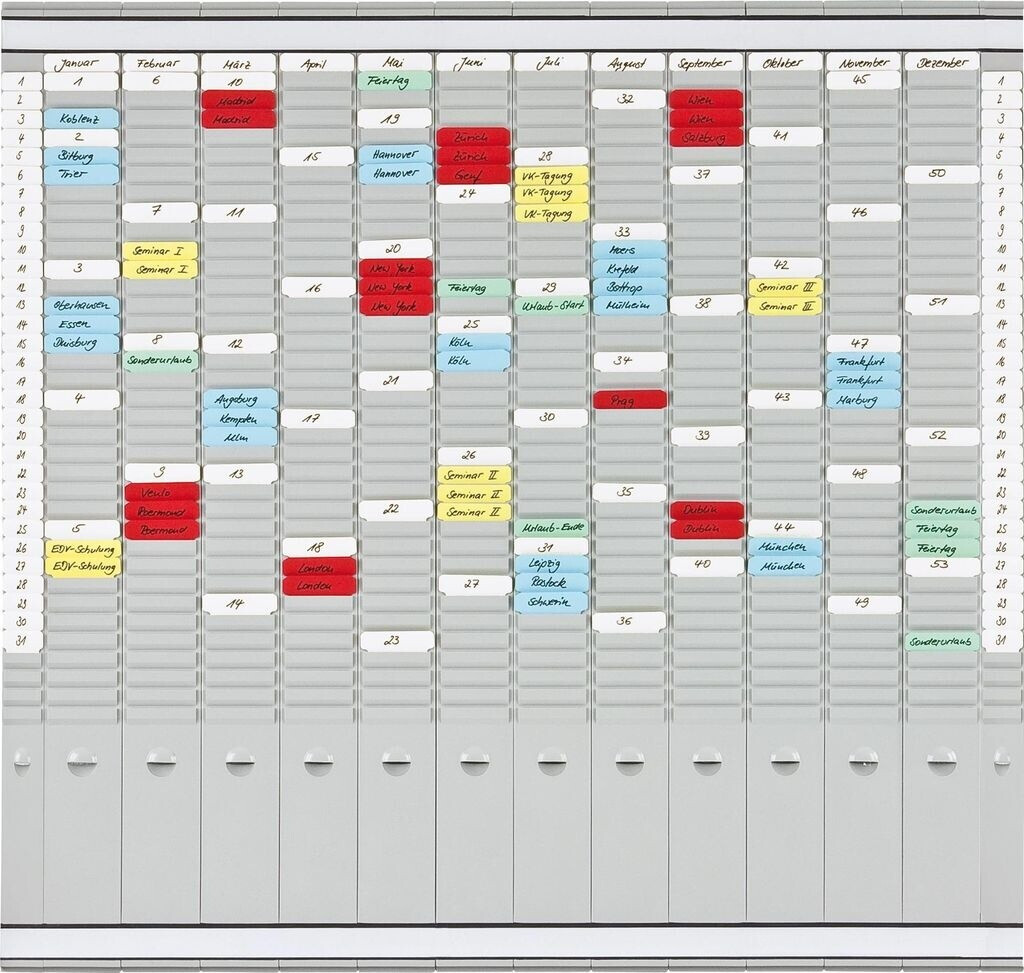Click the blue Augsburg card in März
This screenshot has height=973, width=1024.
(x=240, y=399)
